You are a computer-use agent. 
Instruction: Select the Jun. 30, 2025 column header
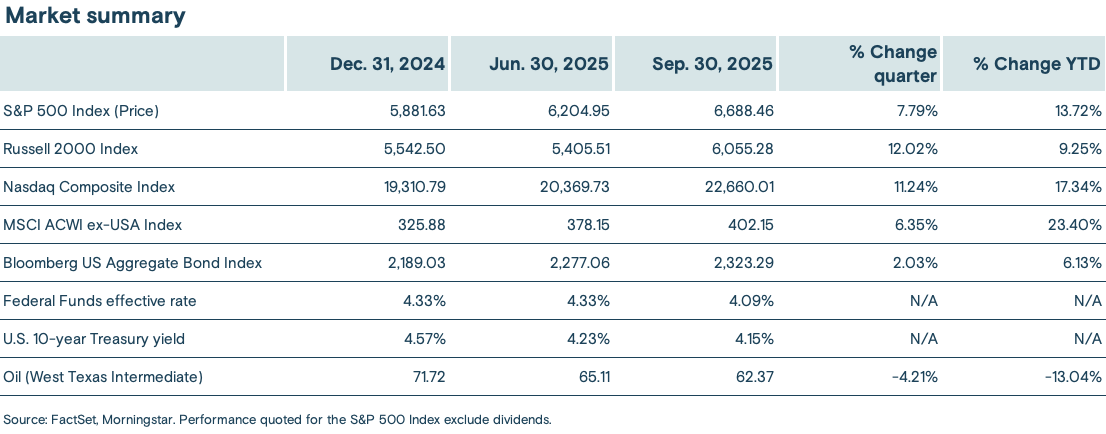pos(552,64)
